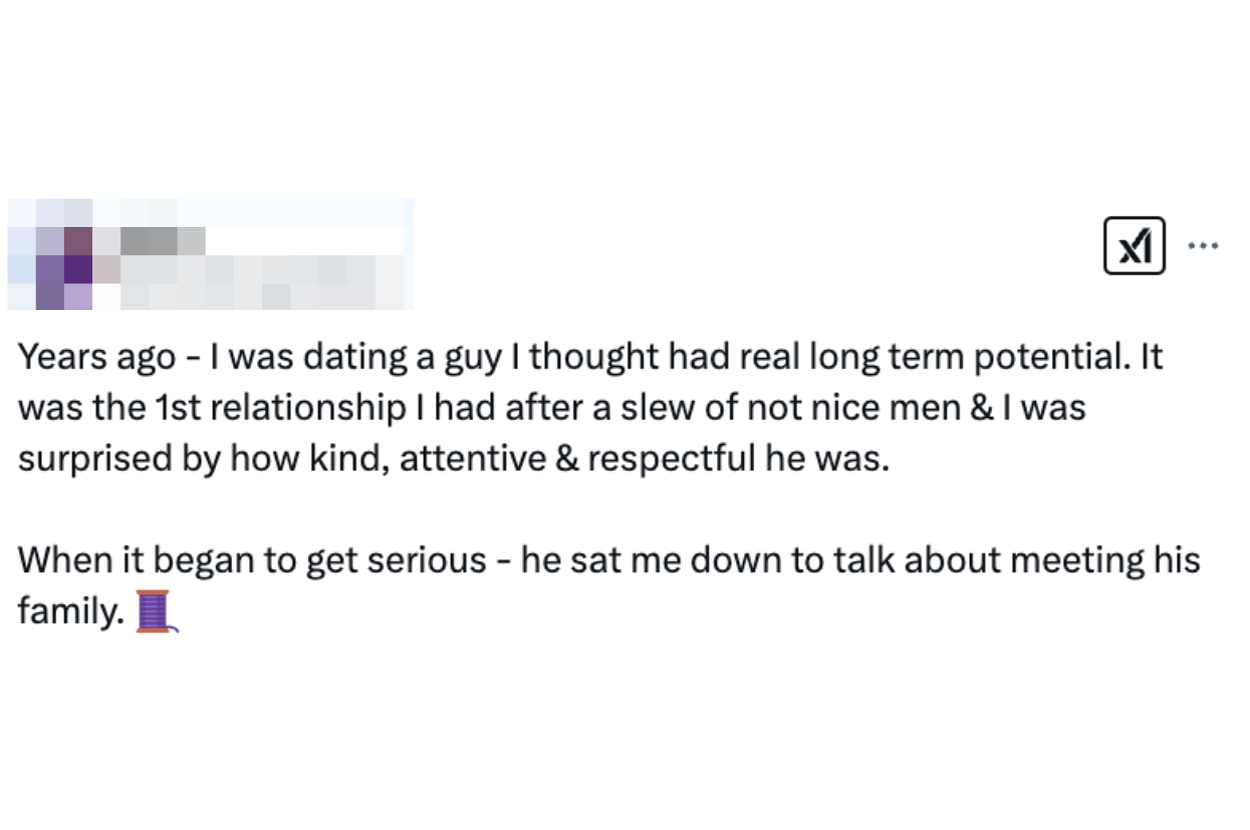Click the words "Years ago"
Screen dimensions: 1250x830
96,358
